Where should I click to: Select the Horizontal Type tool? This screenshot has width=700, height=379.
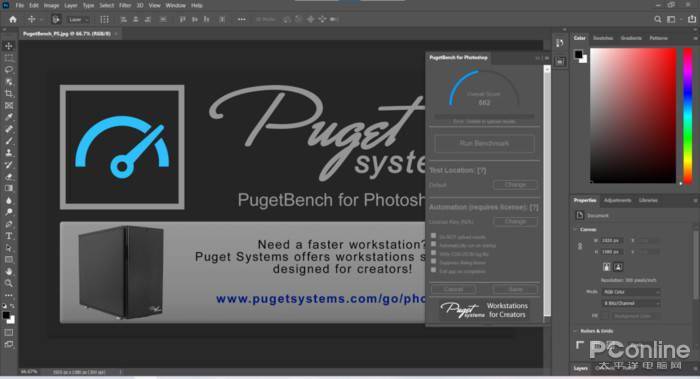pyautogui.click(x=8, y=236)
